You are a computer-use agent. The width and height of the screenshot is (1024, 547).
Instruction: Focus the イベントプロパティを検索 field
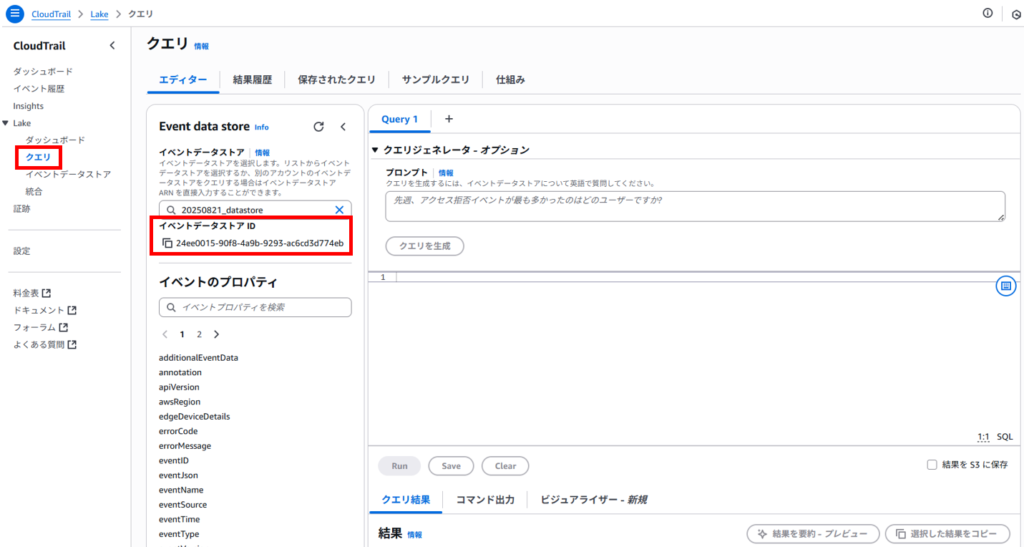[x=255, y=307]
